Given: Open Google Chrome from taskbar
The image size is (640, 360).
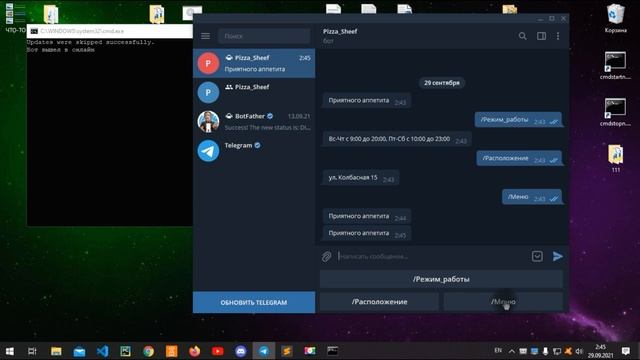Looking at the screenshot, I should coord(149,351).
